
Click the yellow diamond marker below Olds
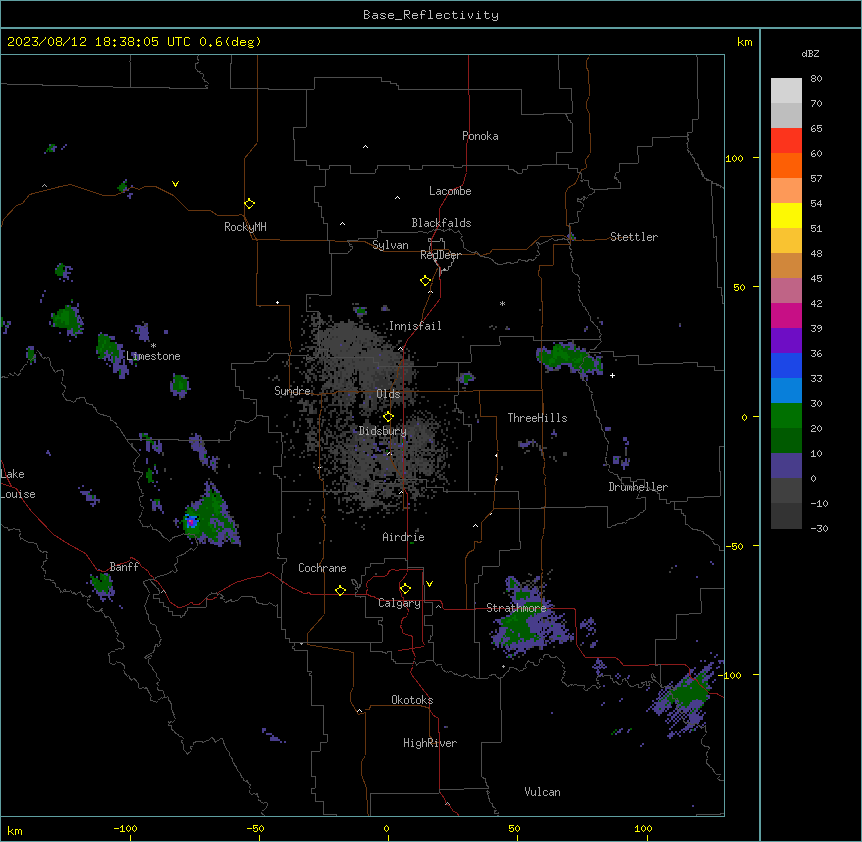[388, 417]
